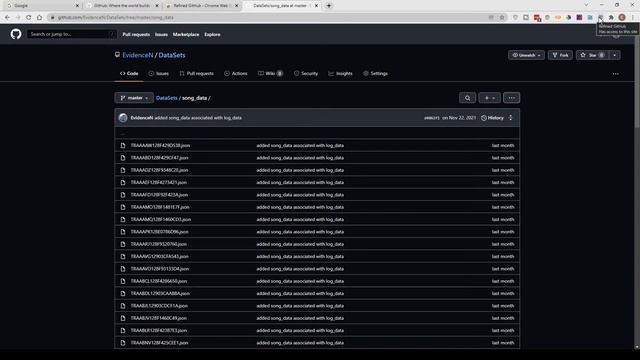
Task: Click the browser Back arrow
Action: [x=7, y=18]
